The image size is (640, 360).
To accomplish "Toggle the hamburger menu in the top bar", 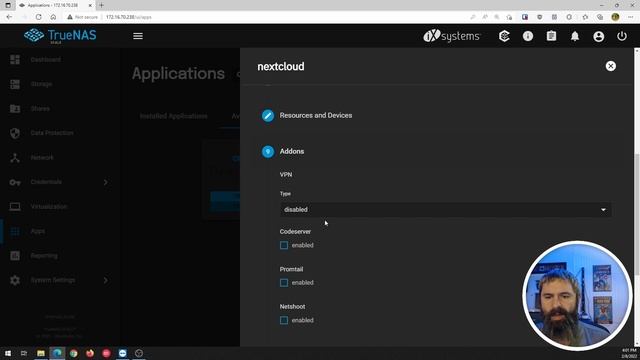I will pos(138,36).
